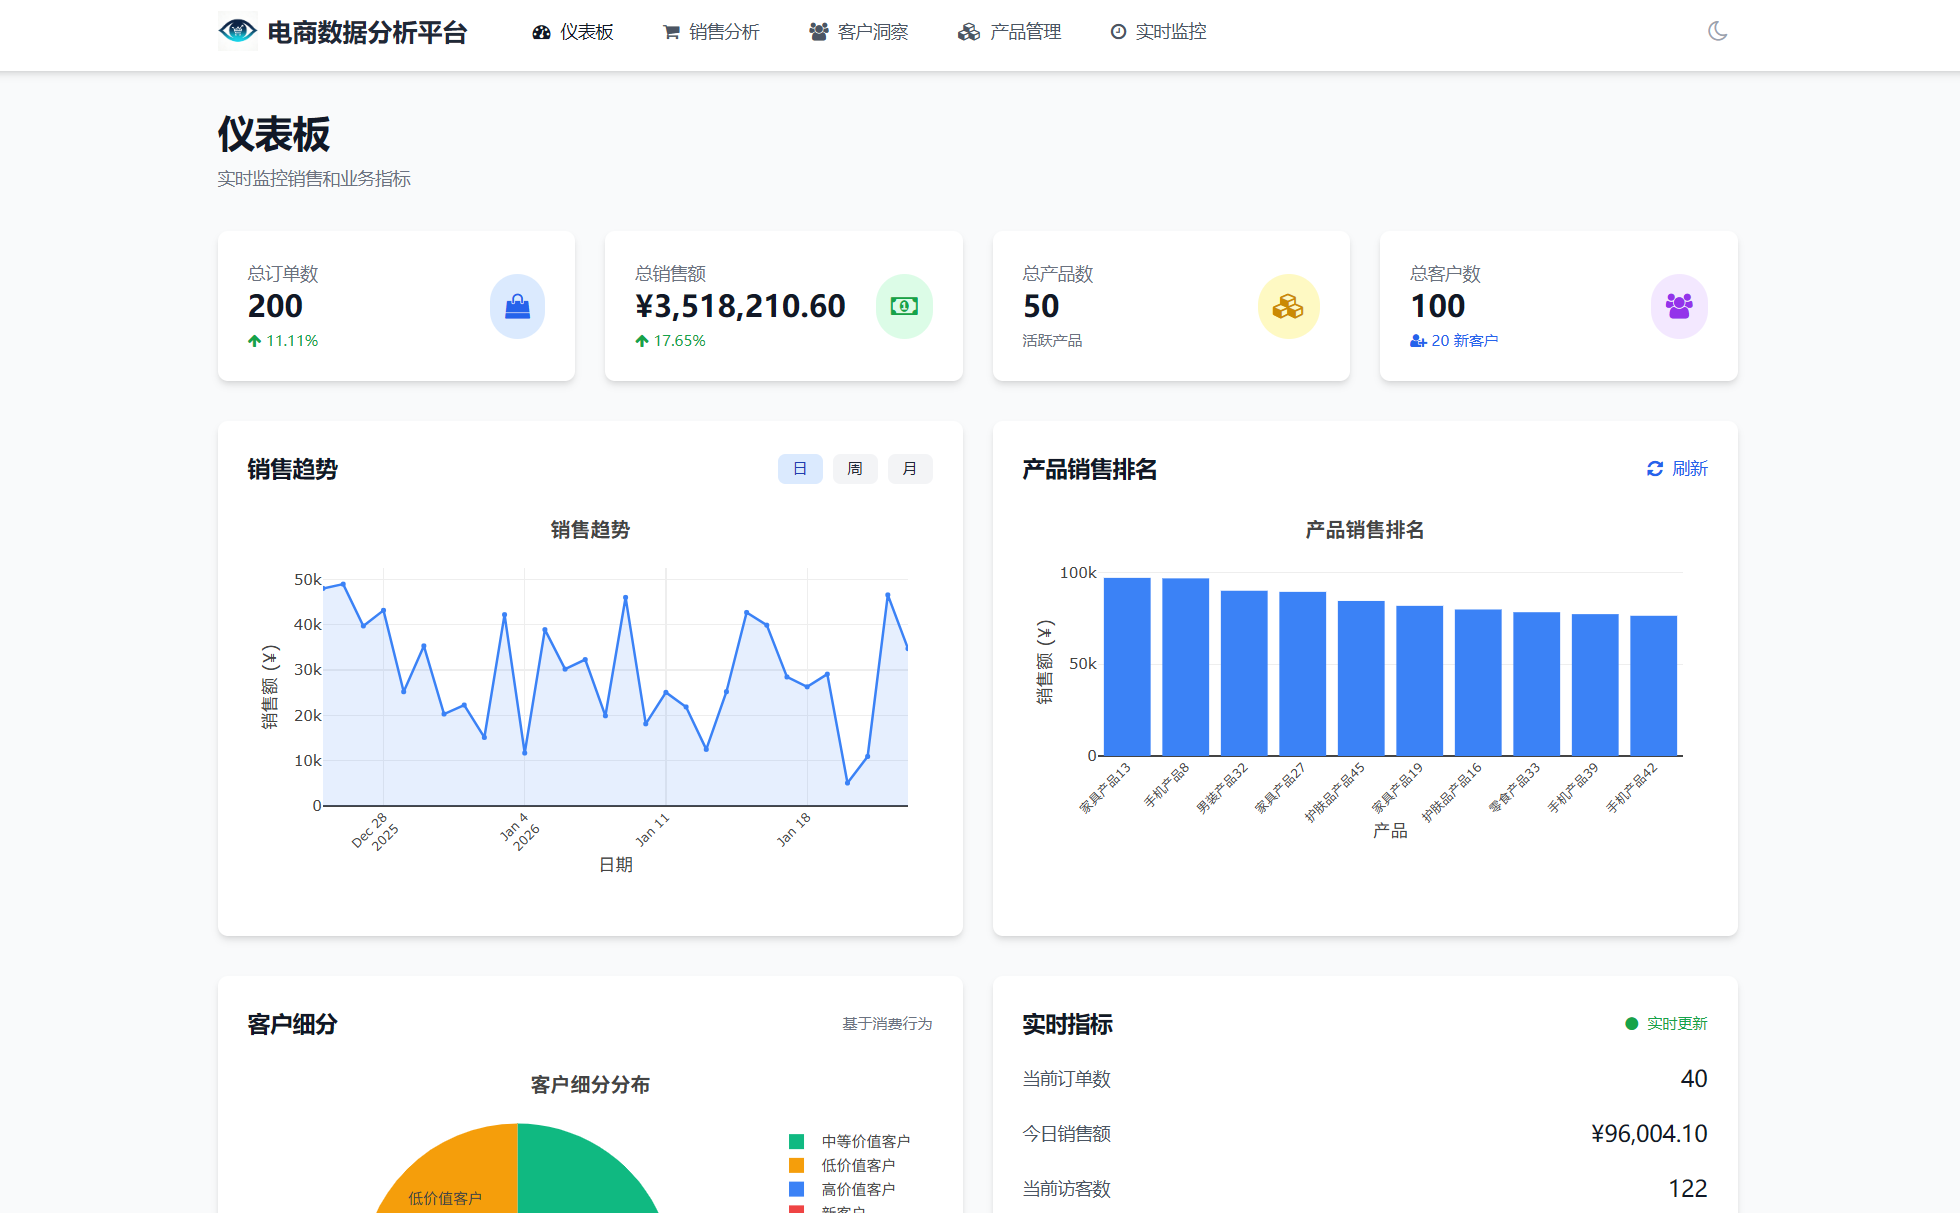
Task: Click the boxes icon on 总产品数 card
Action: [x=1289, y=306]
